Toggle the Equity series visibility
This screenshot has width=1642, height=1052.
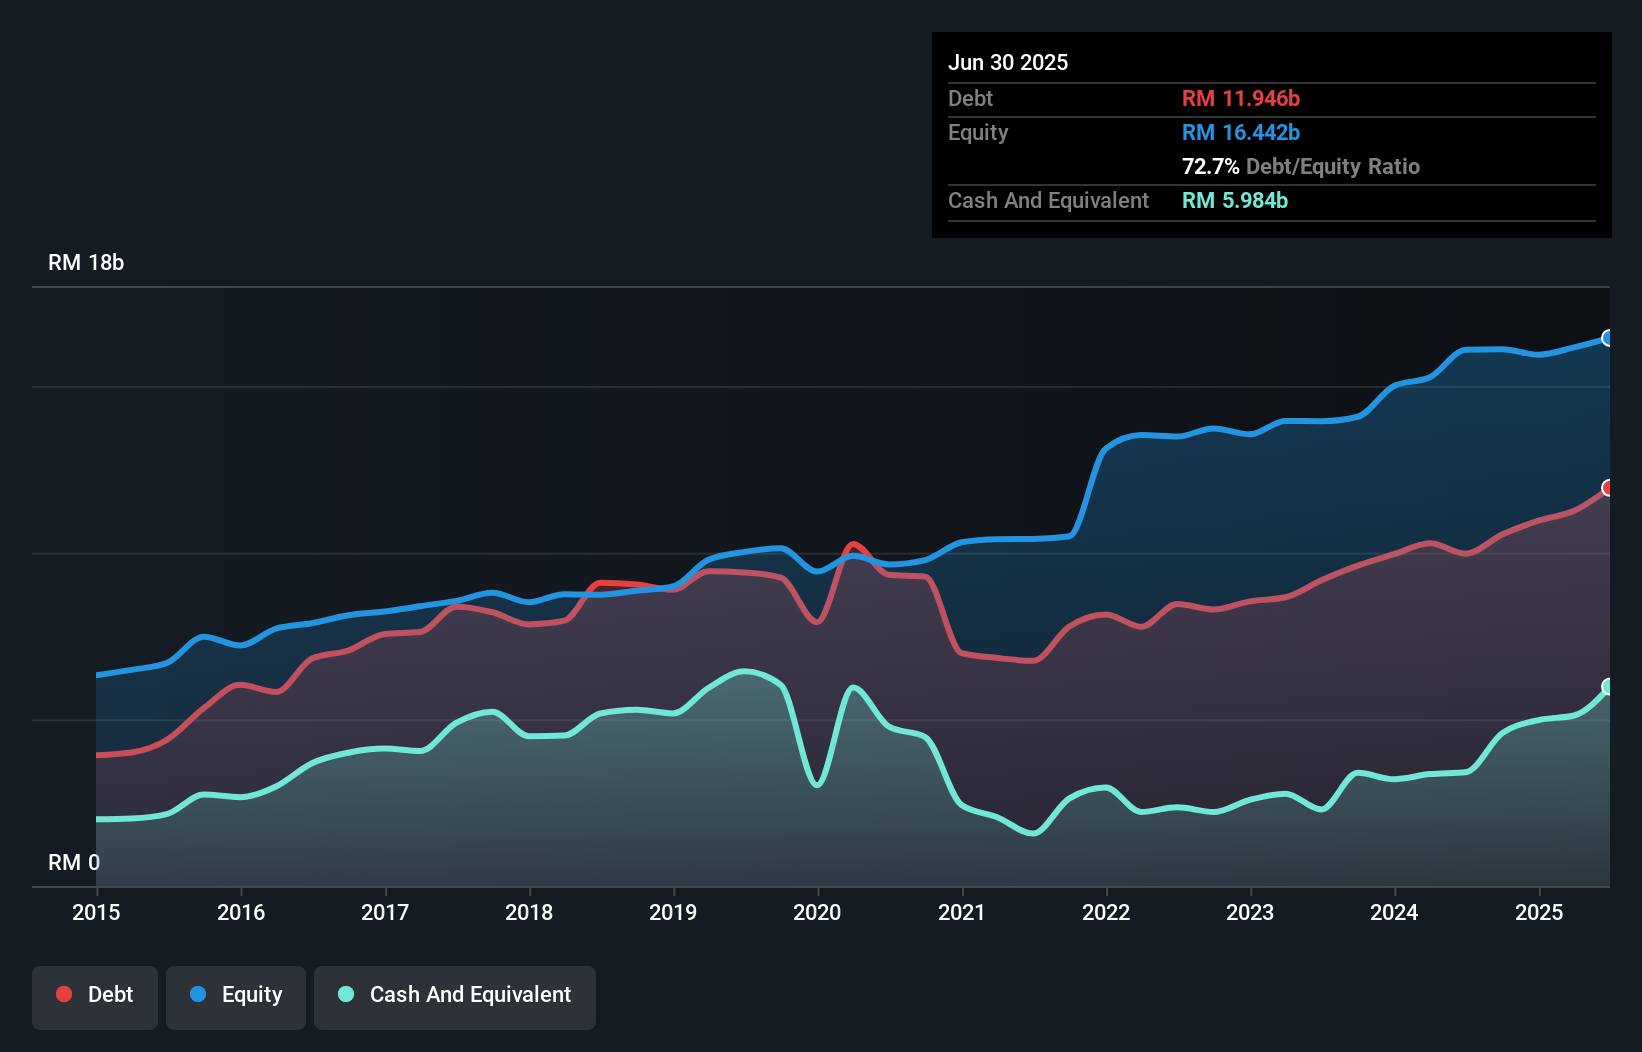pyautogui.click(x=235, y=995)
